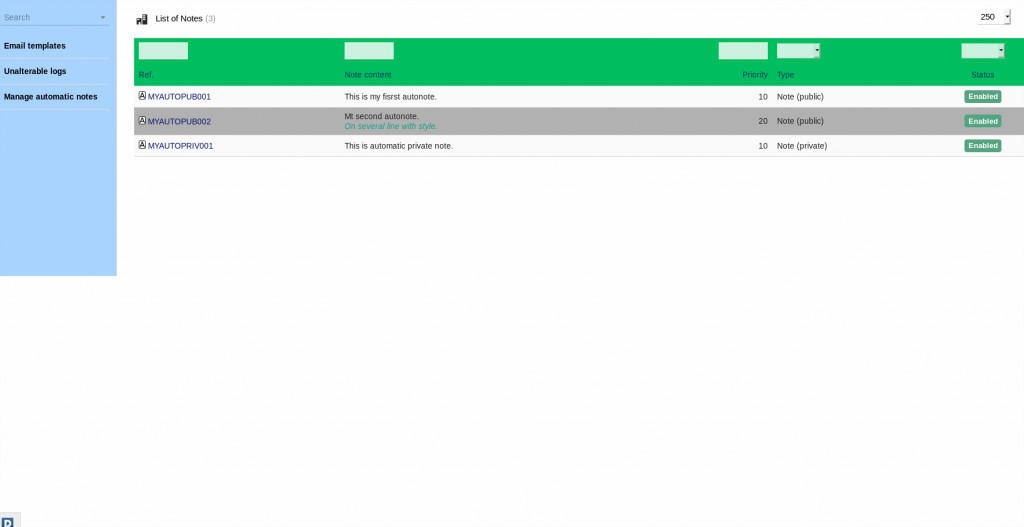This screenshot has width=1024, height=527.
Task: Click the List of Notes title icon
Action: pyautogui.click(x=142, y=19)
